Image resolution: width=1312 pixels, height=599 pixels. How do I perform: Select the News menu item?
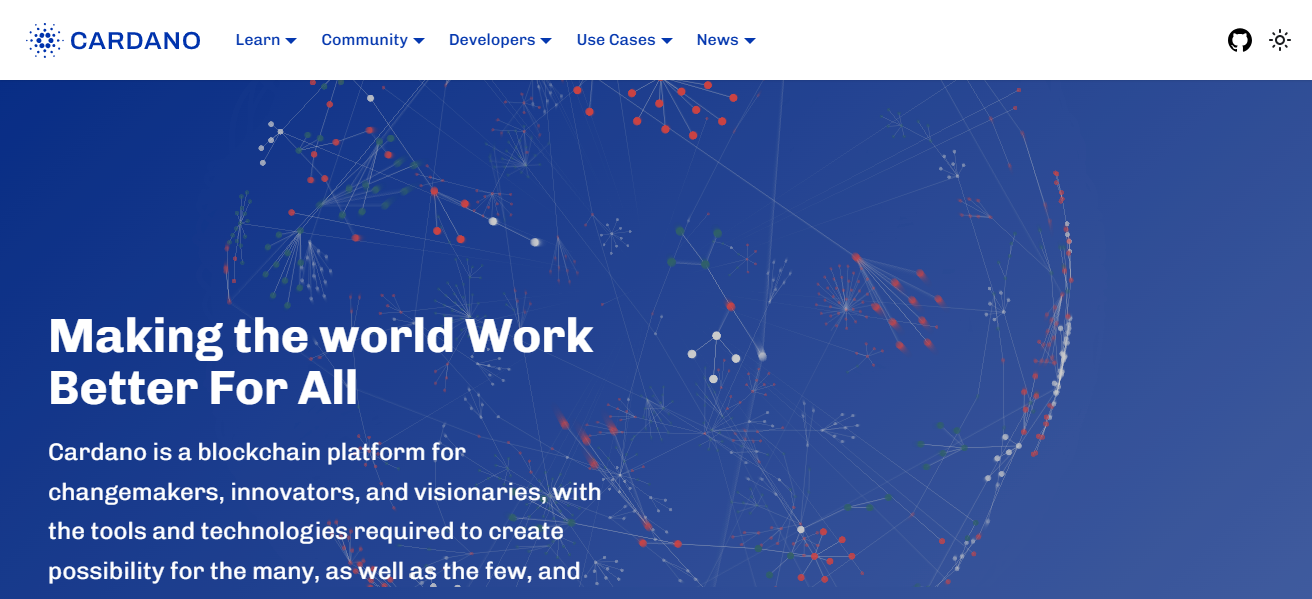click(716, 40)
